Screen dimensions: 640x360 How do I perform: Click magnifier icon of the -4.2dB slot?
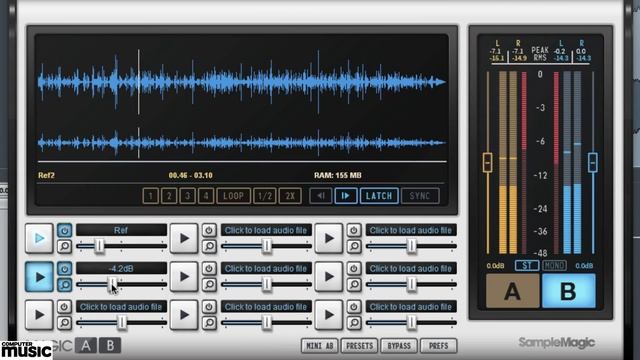[64, 284]
